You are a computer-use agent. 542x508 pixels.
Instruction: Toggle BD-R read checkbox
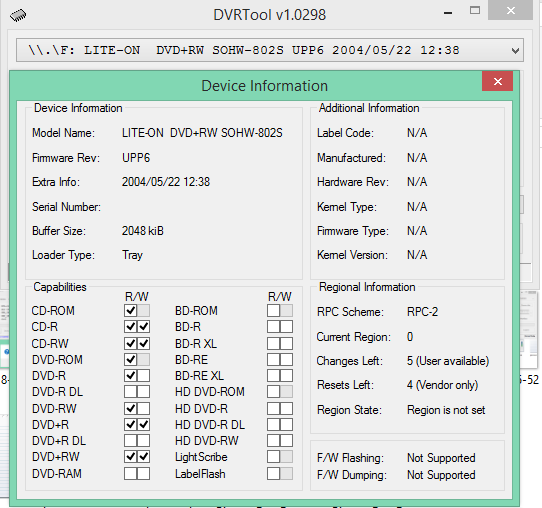point(273,327)
